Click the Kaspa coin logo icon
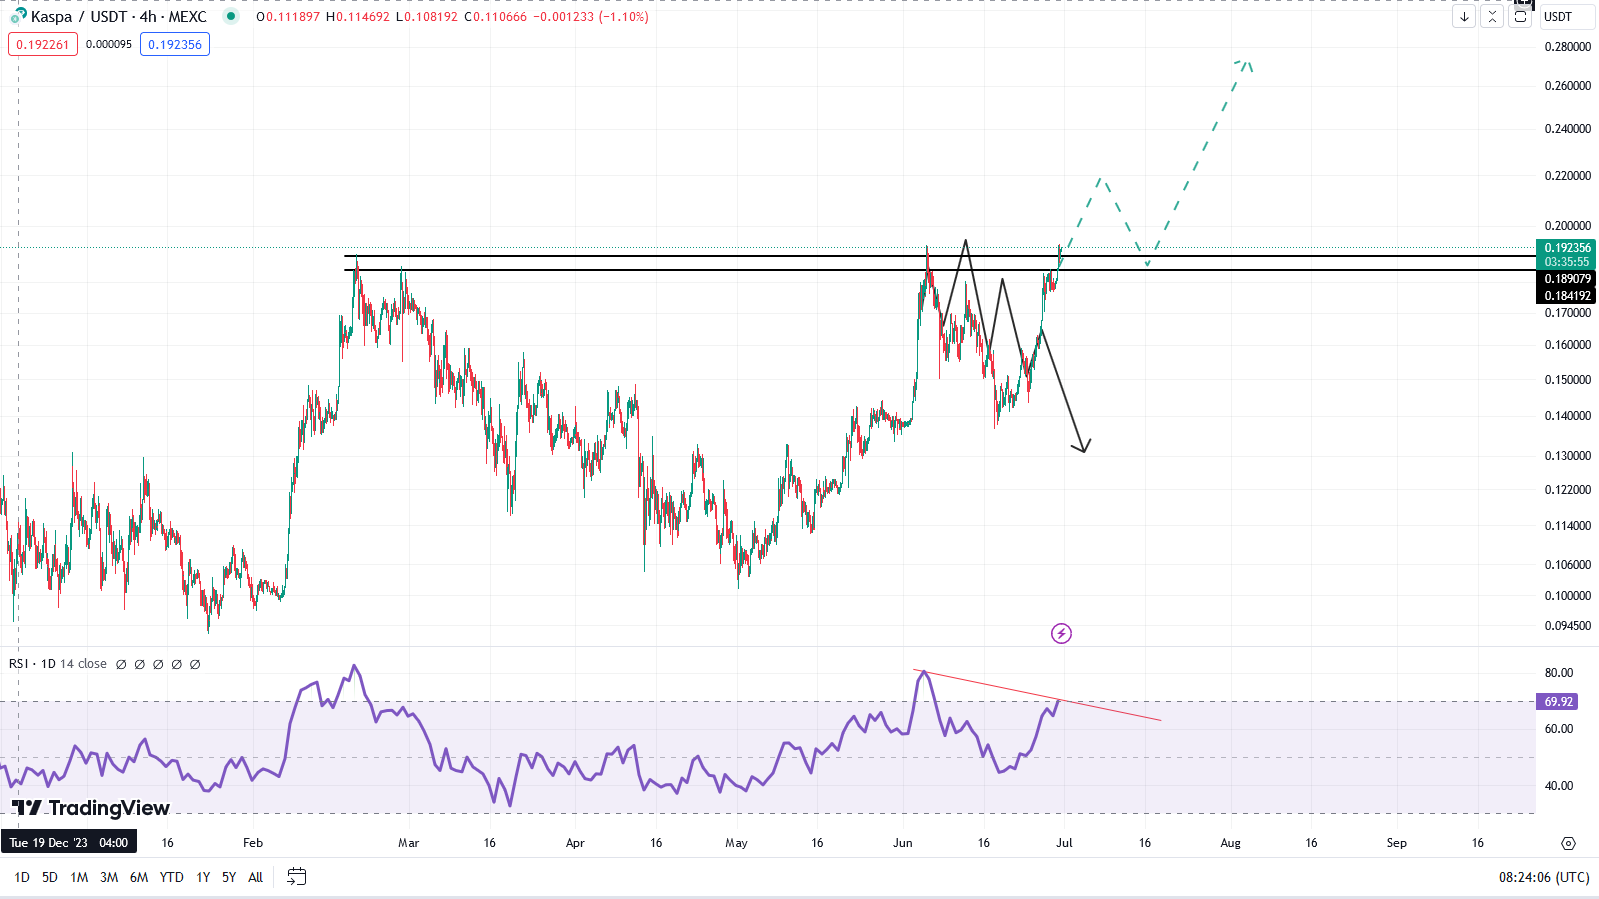This screenshot has width=1599, height=899. (x=18, y=16)
